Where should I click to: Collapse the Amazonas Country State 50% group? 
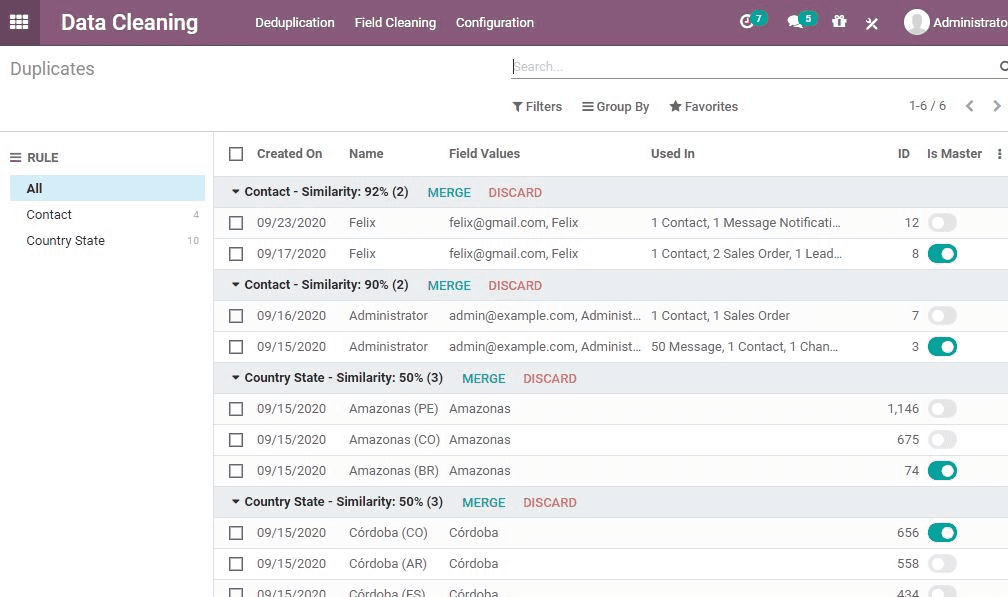tap(235, 378)
